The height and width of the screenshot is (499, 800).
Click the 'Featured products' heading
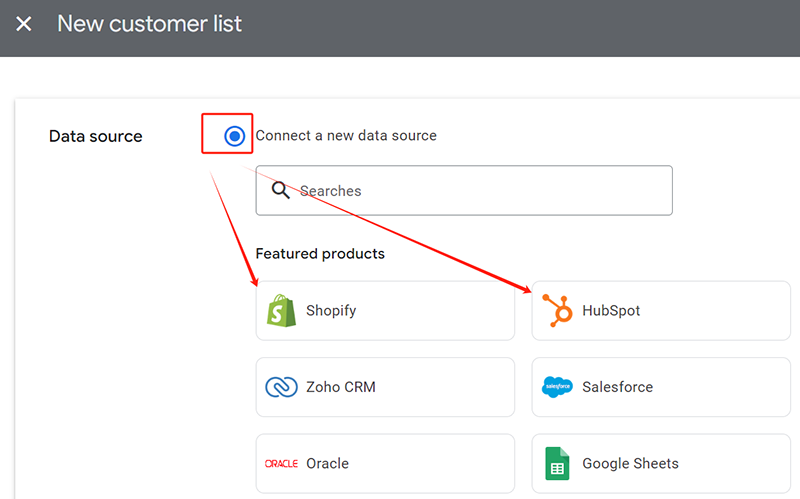(320, 254)
